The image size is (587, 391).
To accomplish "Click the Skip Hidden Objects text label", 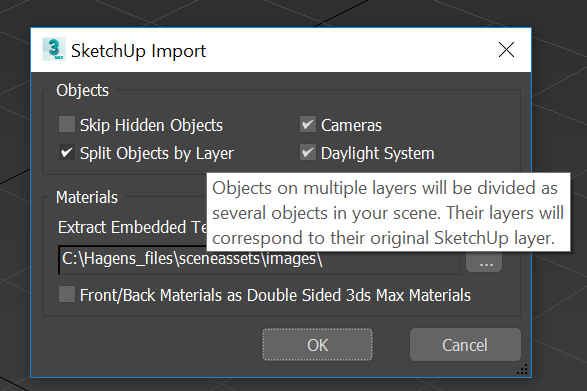I will [x=151, y=125].
